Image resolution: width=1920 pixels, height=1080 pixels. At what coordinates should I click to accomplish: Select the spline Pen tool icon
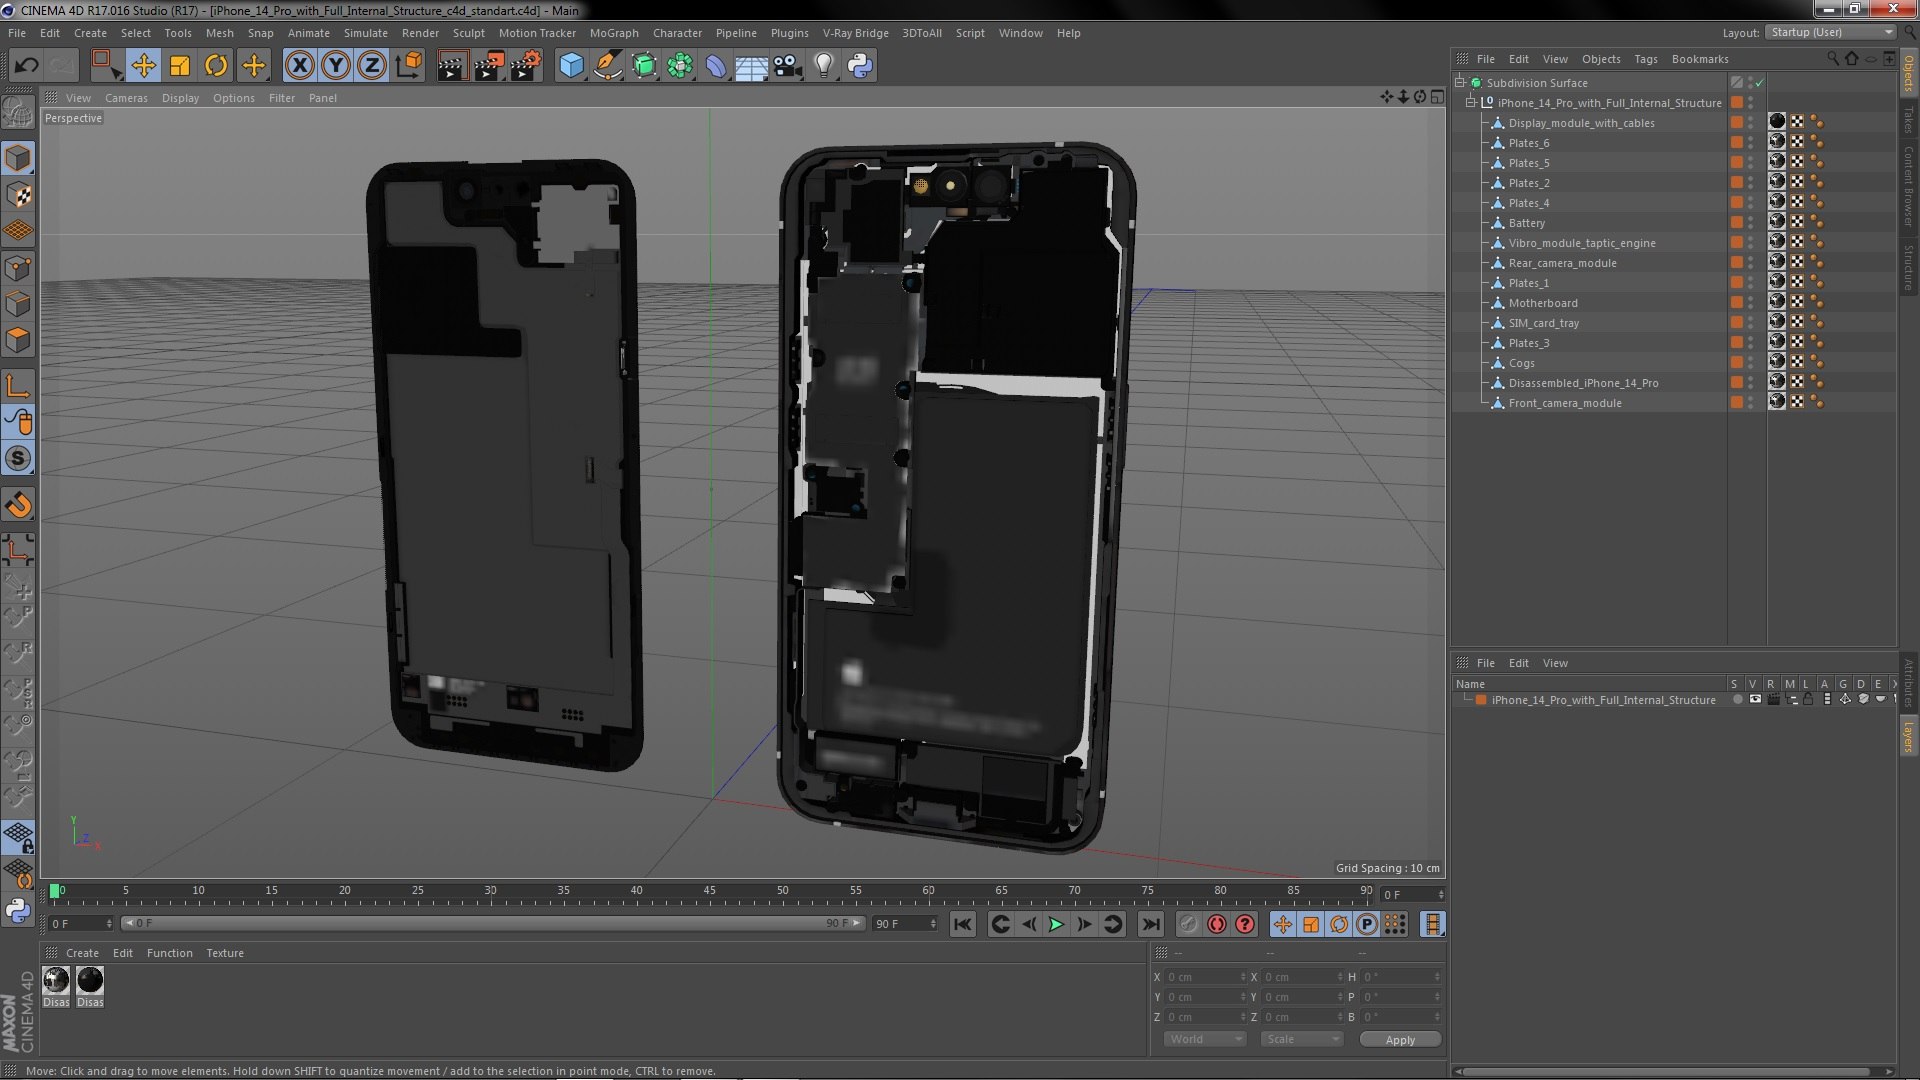click(x=607, y=66)
